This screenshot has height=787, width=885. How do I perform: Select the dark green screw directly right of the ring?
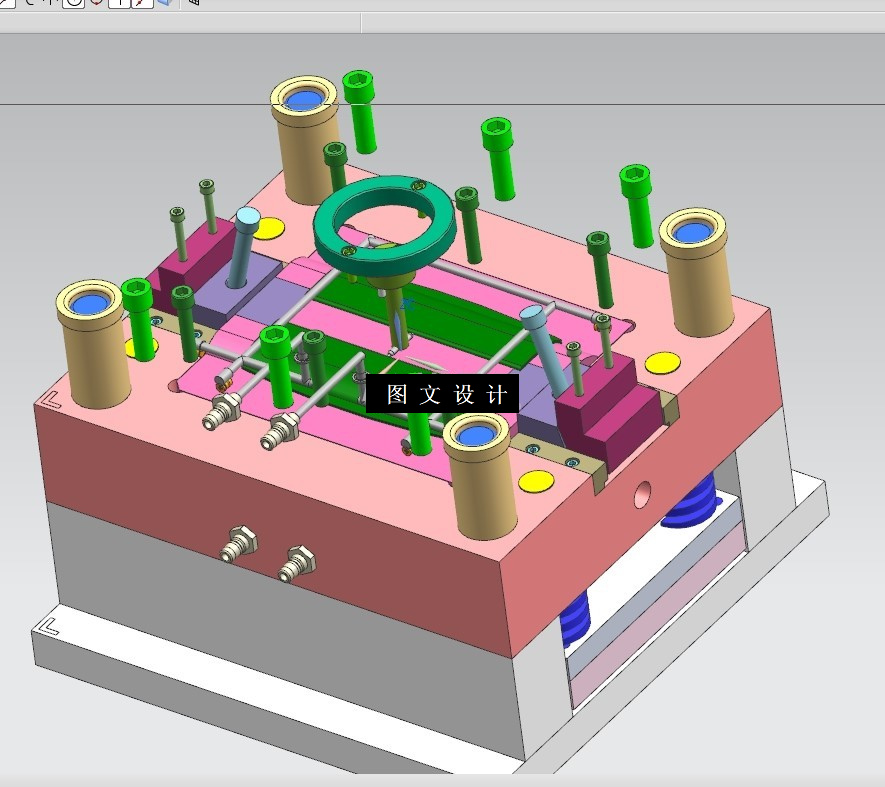point(469,225)
